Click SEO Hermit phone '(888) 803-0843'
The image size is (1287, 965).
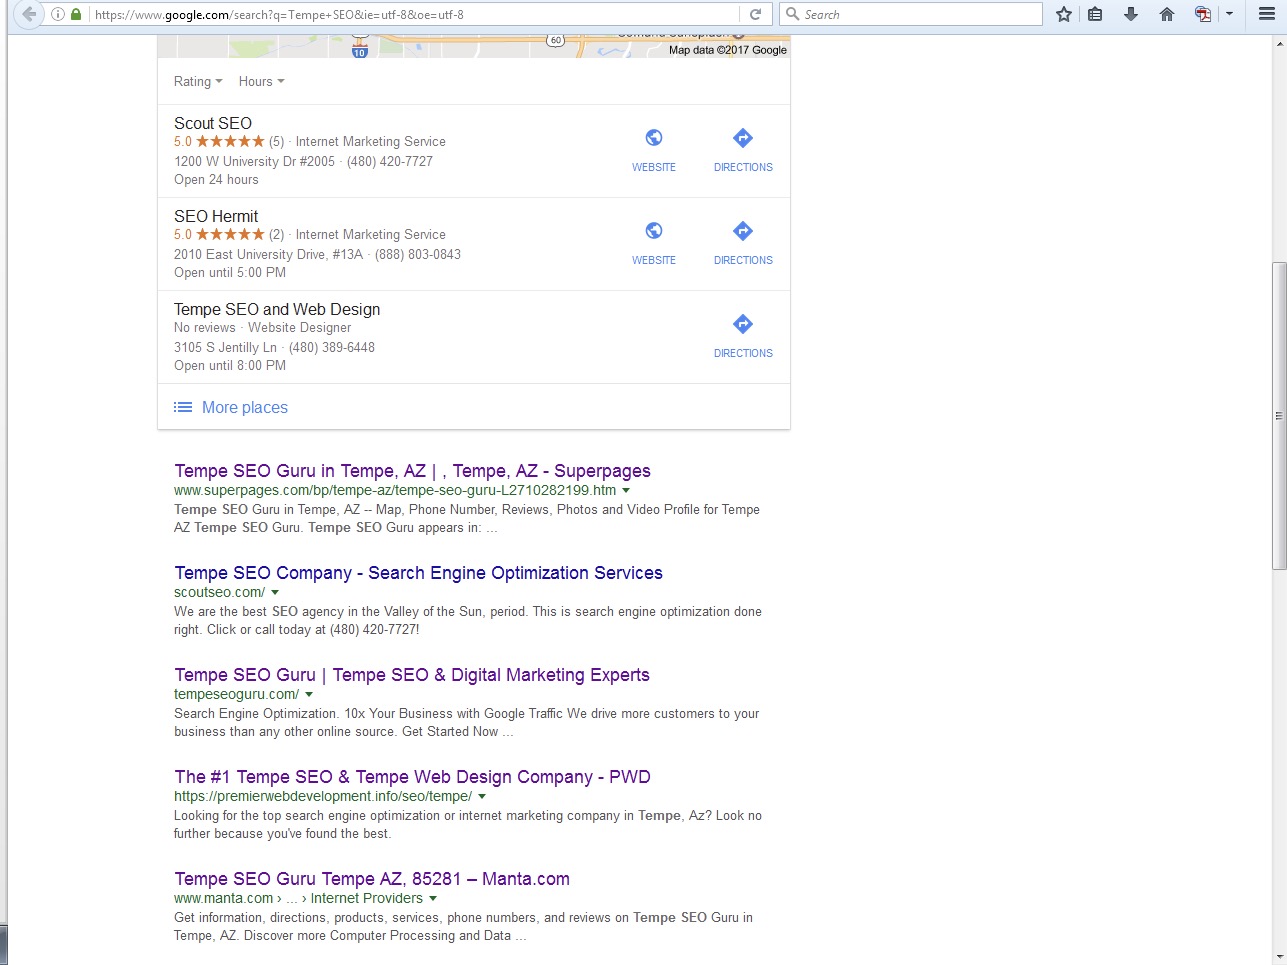point(418,254)
